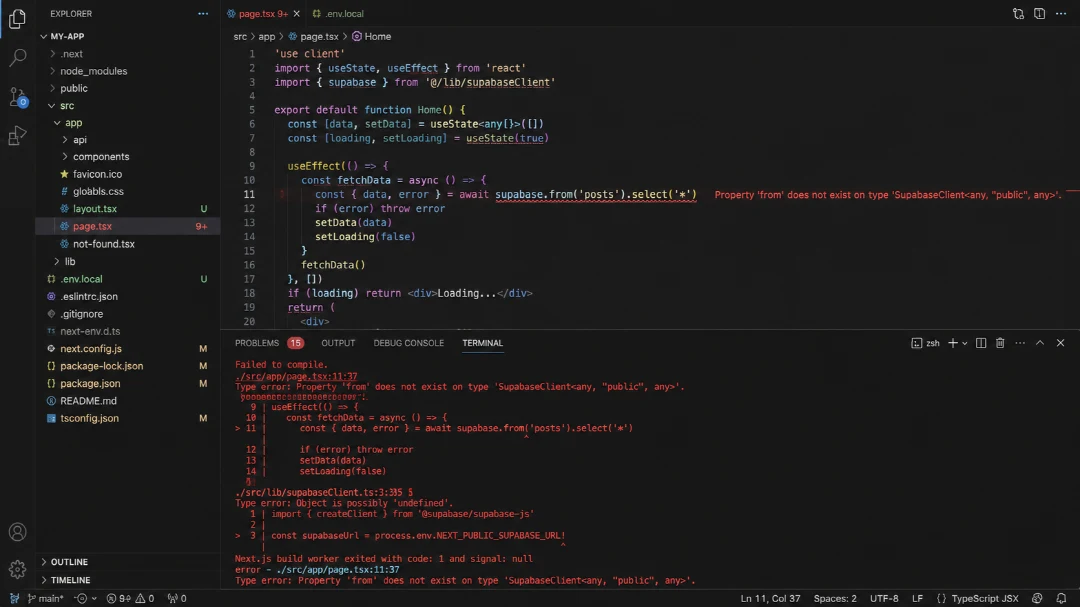The width and height of the screenshot is (1080, 607).
Task: Open the terminal panel's more actions ellipsis
Action: point(1020,343)
